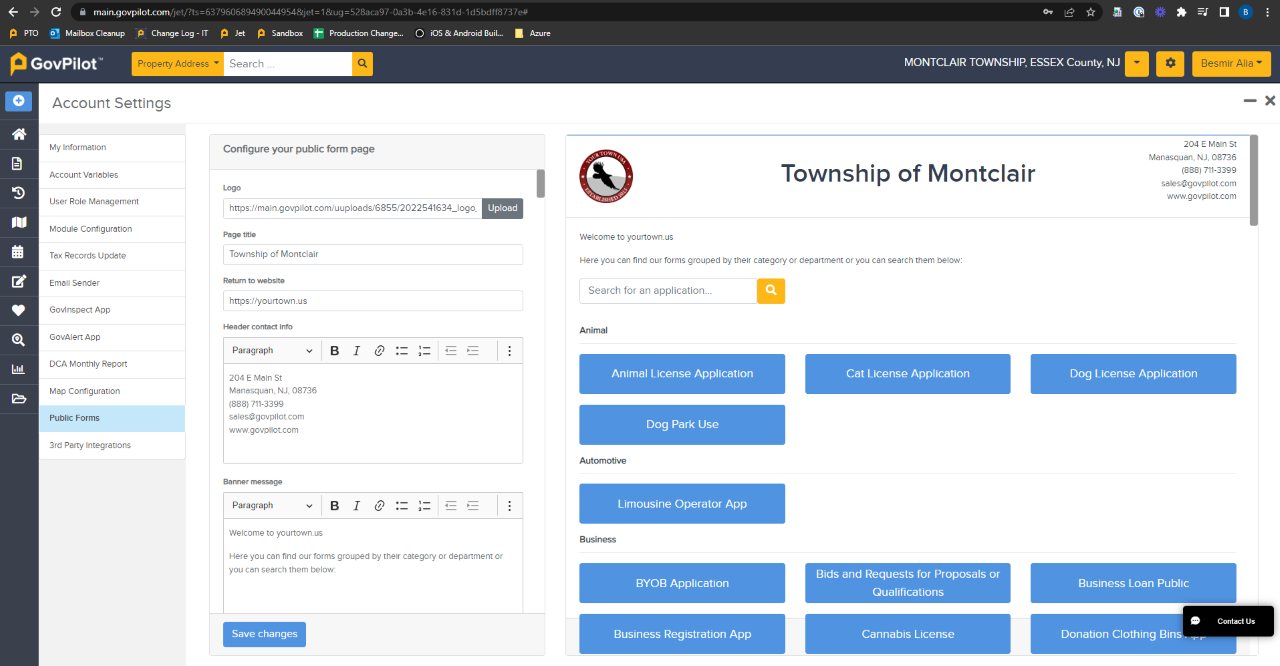Open the Besmir Alia user menu

(1230, 64)
